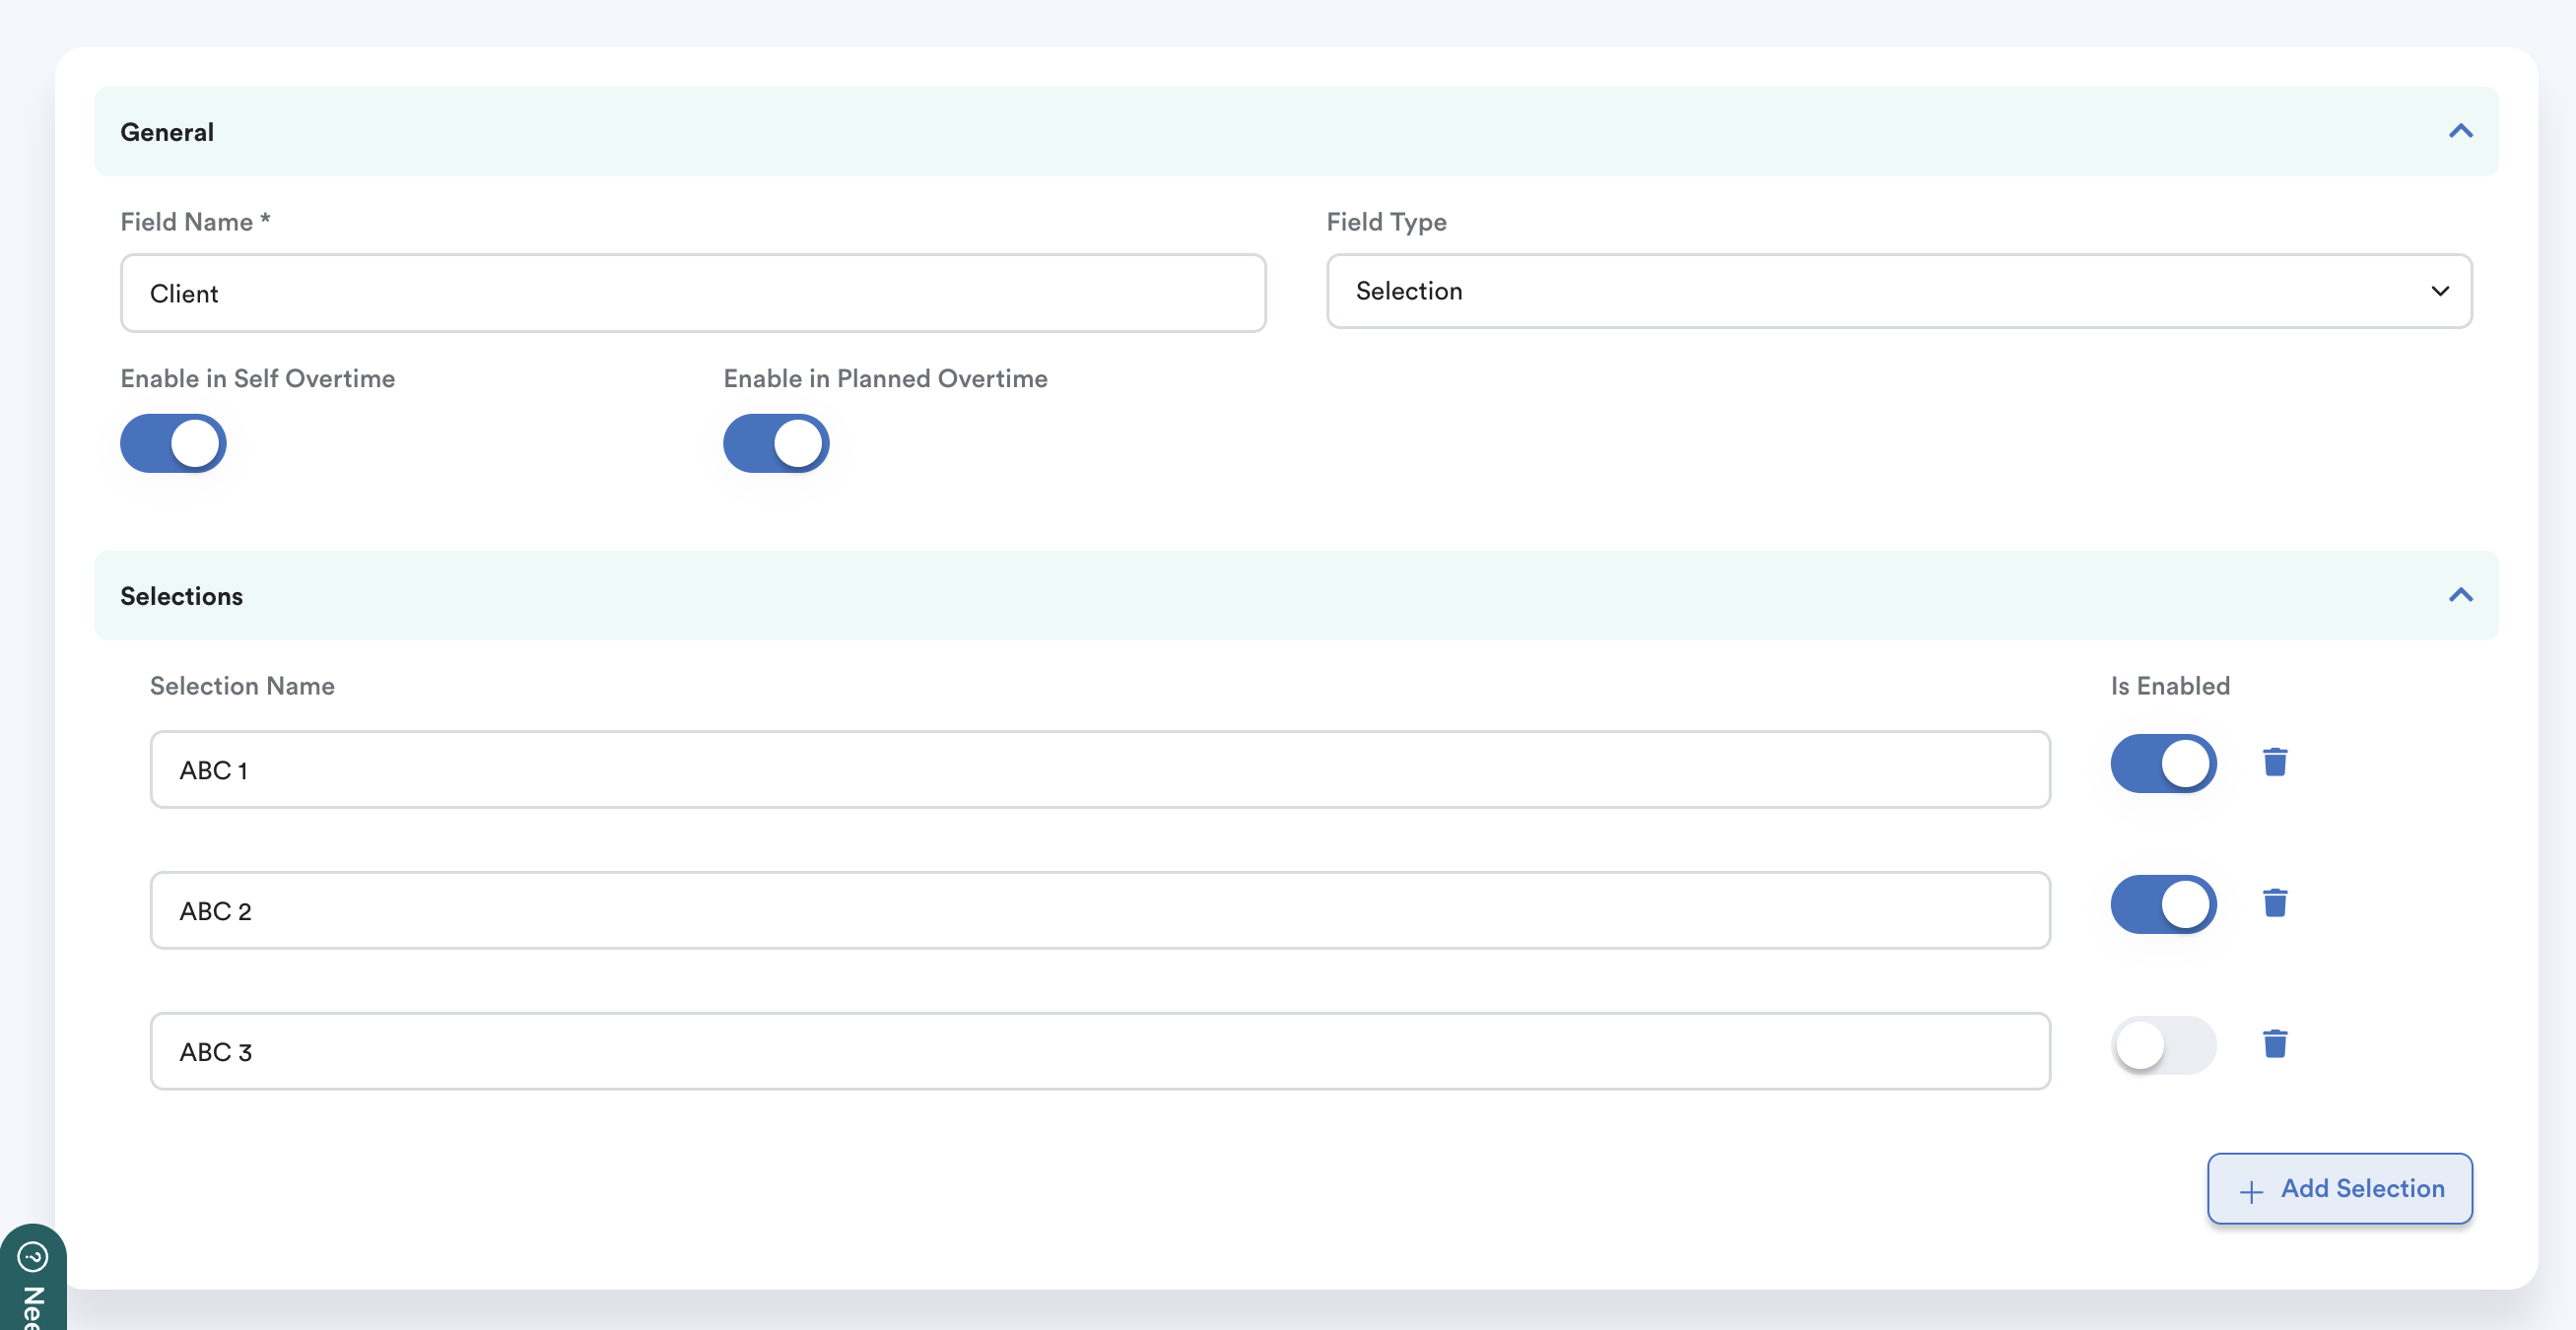Click trash icon beside ABC 3

coord(2275,1045)
